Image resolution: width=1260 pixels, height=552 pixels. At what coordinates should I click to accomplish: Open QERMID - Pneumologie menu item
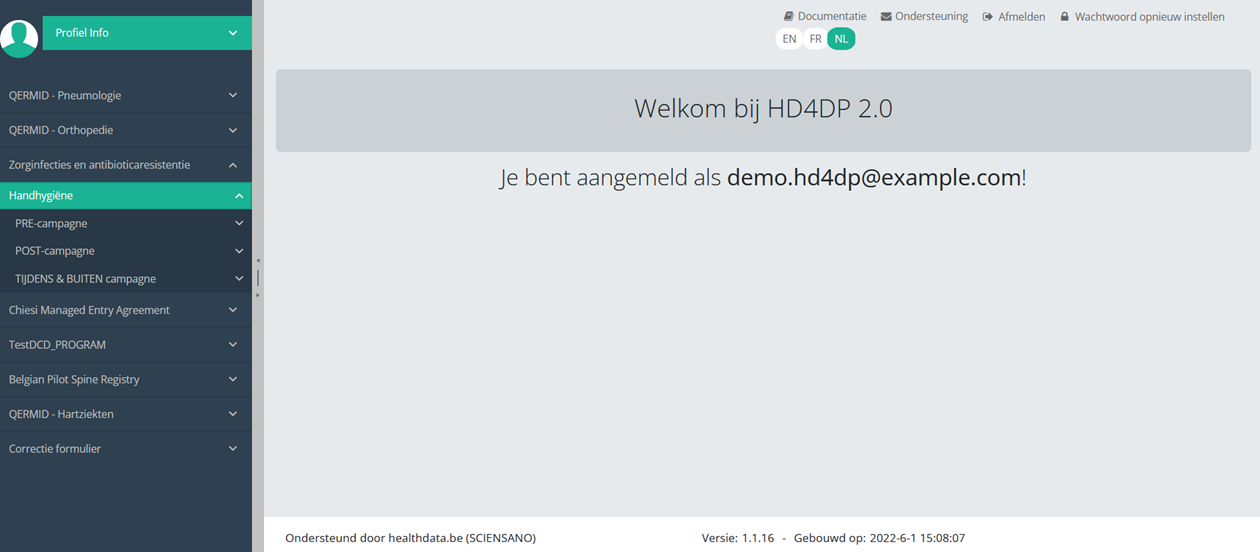(65, 96)
